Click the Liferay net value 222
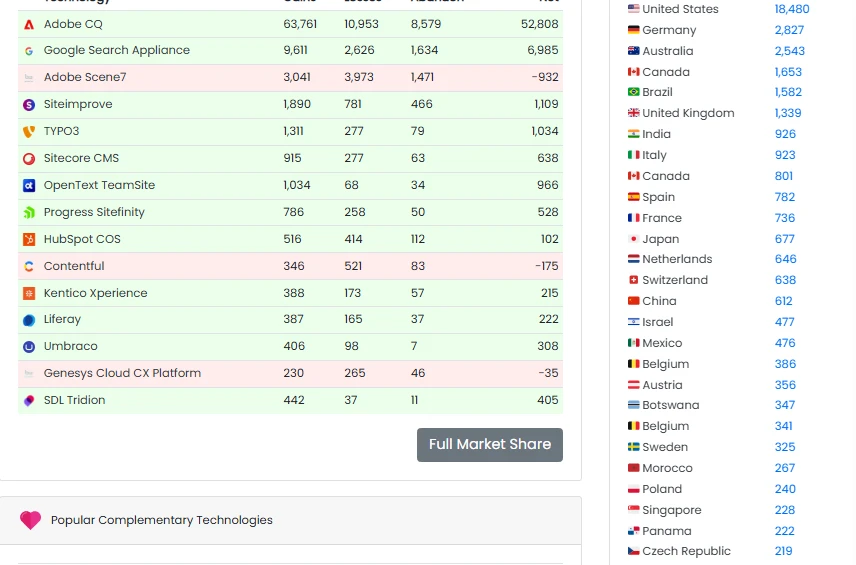The height and width of the screenshot is (565, 856). coord(549,319)
